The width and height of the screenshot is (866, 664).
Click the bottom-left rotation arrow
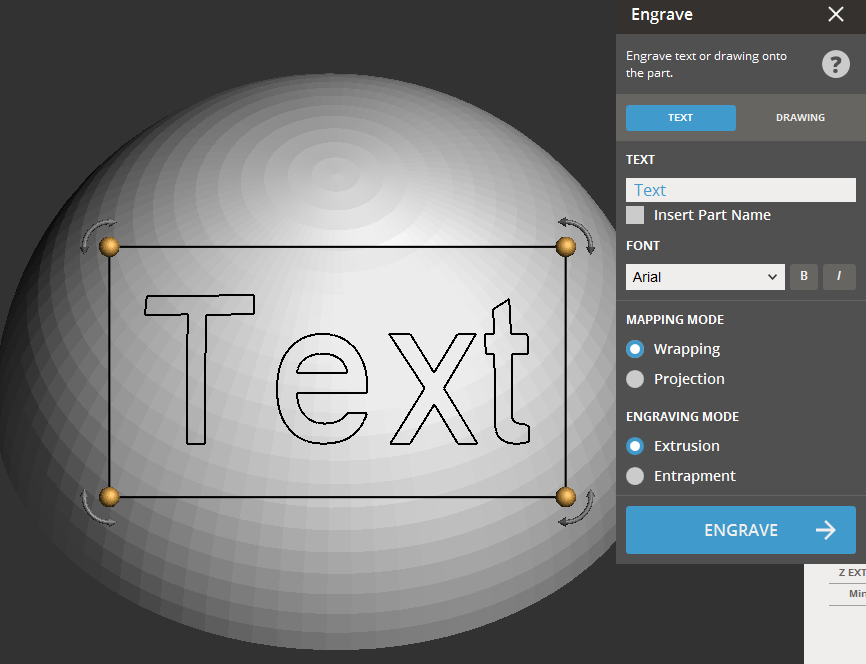click(93, 510)
